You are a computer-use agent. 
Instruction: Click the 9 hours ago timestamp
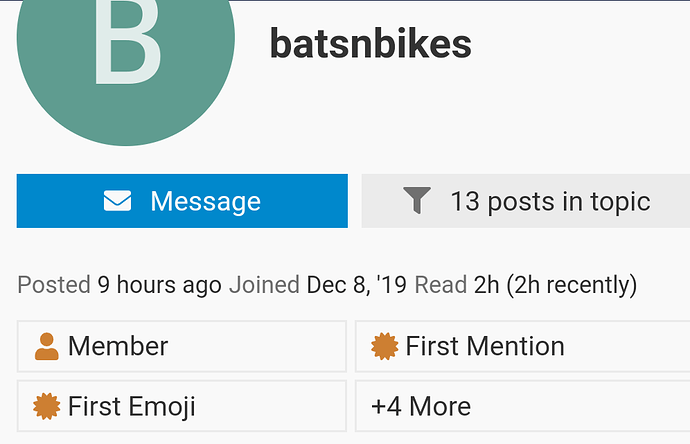[159, 285]
